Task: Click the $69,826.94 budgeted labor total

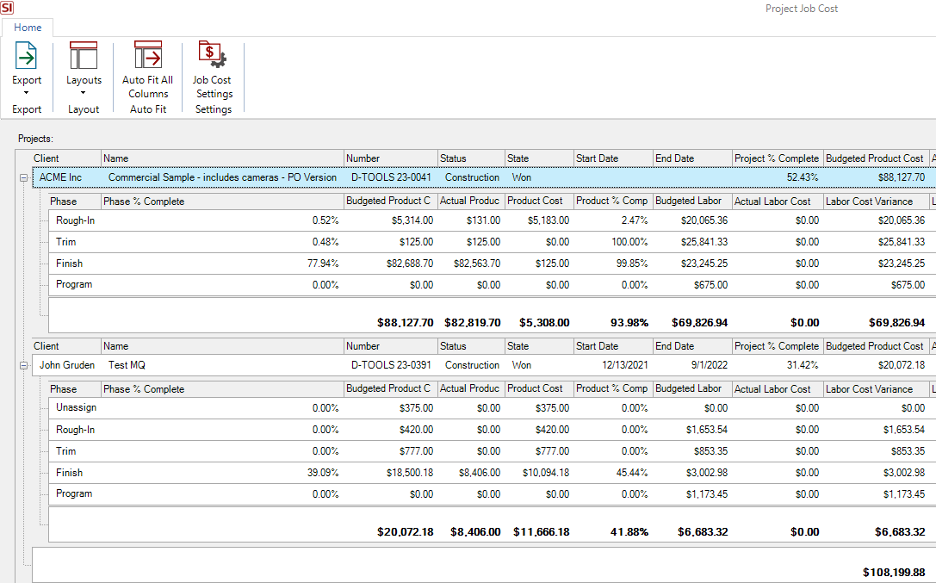Action: click(x=700, y=323)
